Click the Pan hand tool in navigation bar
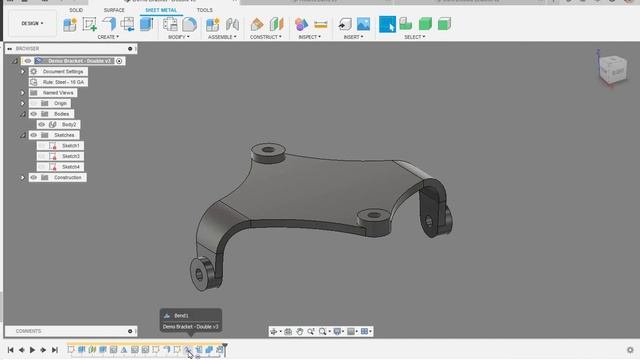This screenshot has height=360, width=640. coord(300,331)
